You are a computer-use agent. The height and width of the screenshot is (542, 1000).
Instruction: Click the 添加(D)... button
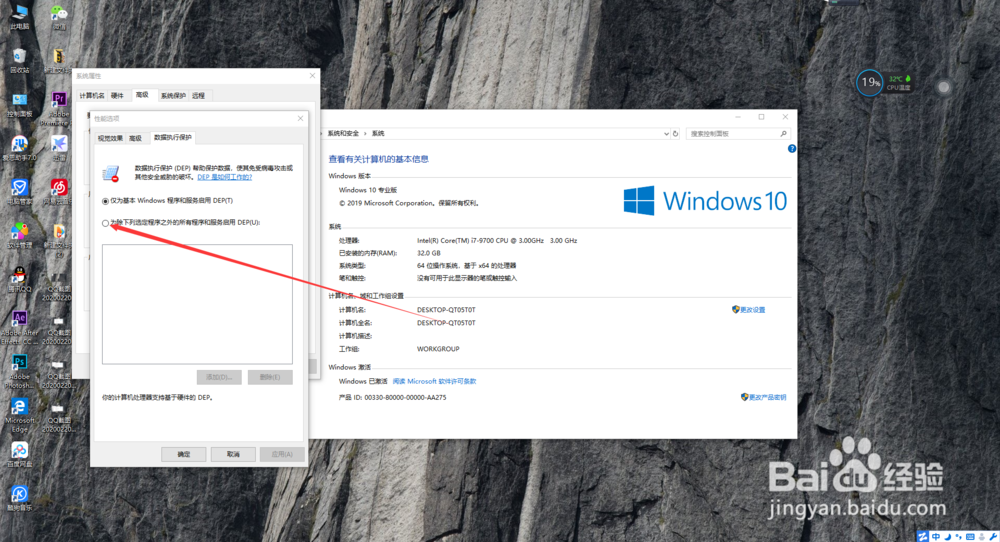[219, 377]
